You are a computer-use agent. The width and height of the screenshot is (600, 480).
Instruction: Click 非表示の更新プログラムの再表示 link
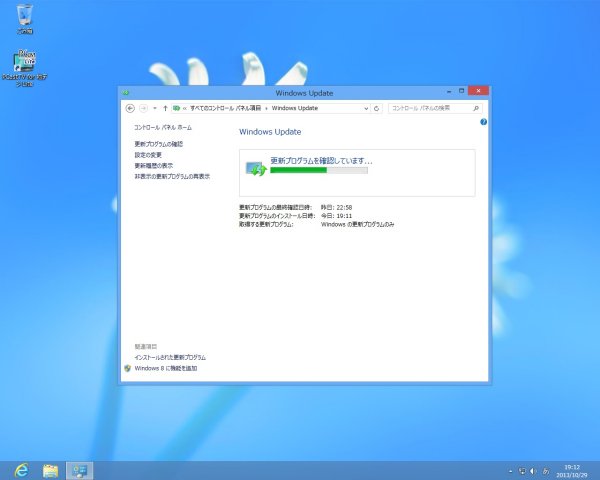click(172, 176)
